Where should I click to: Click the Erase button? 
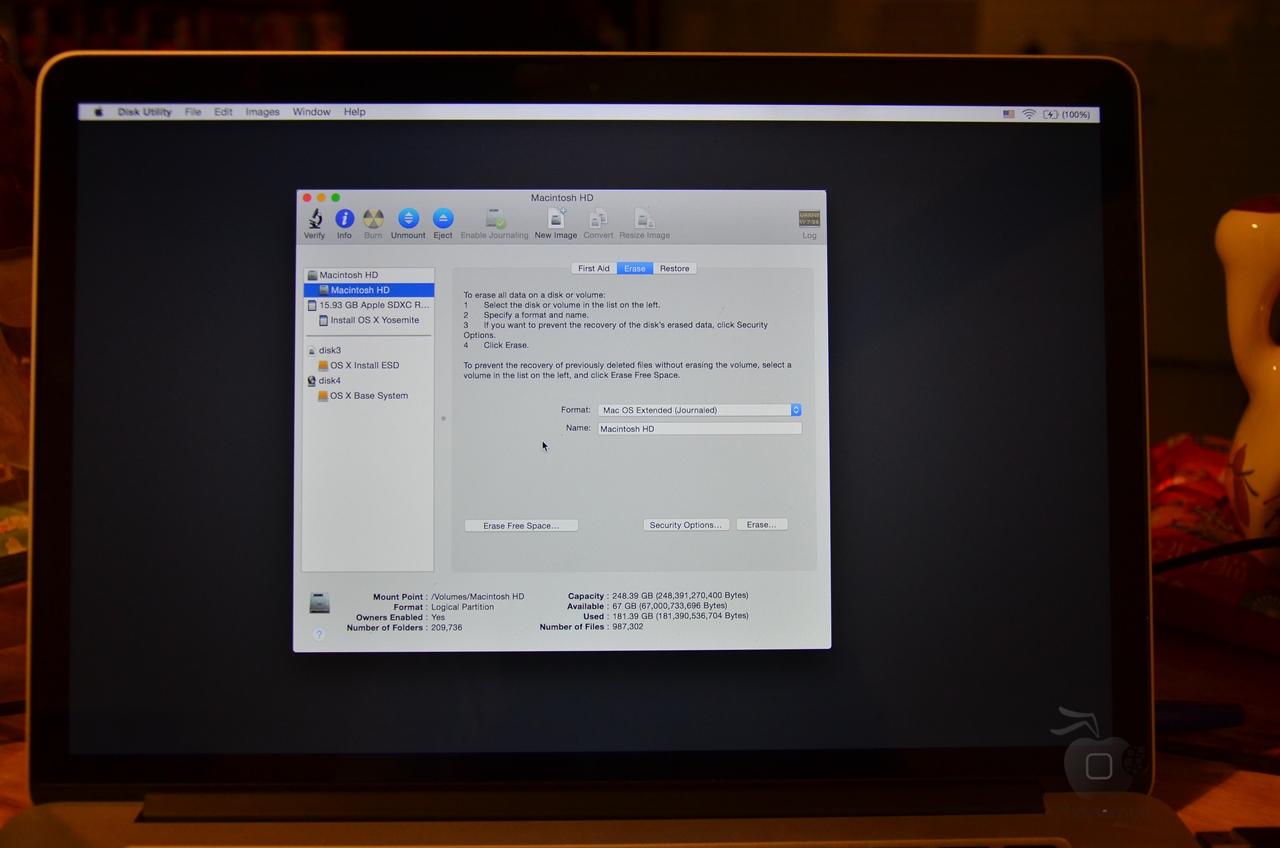tap(762, 524)
